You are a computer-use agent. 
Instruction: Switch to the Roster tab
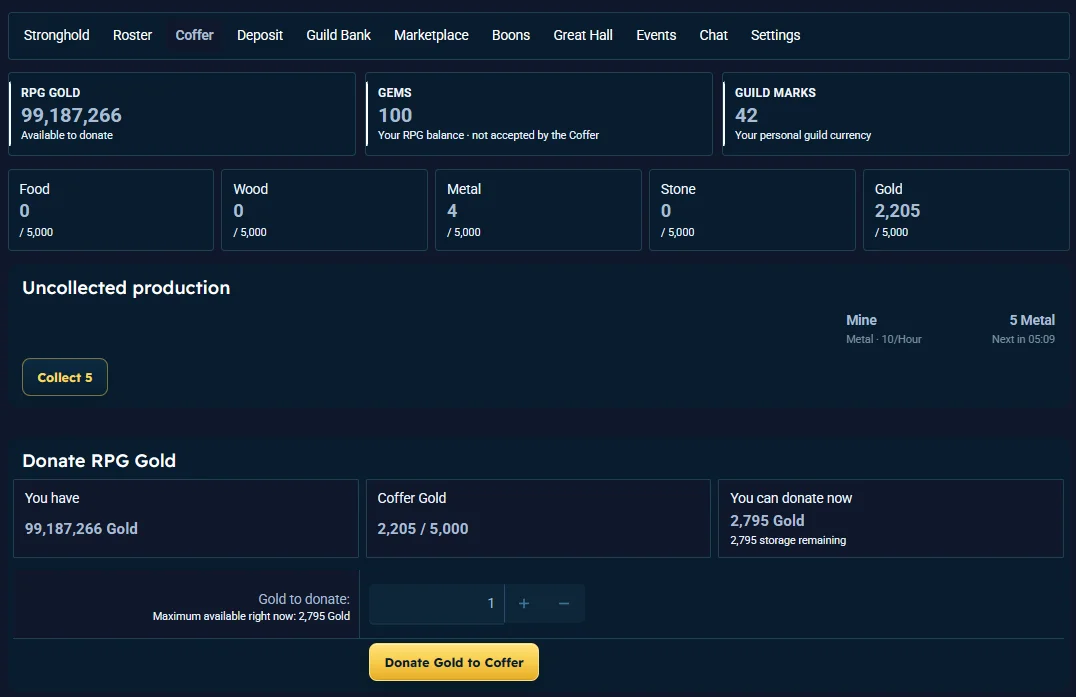click(132, 35)
